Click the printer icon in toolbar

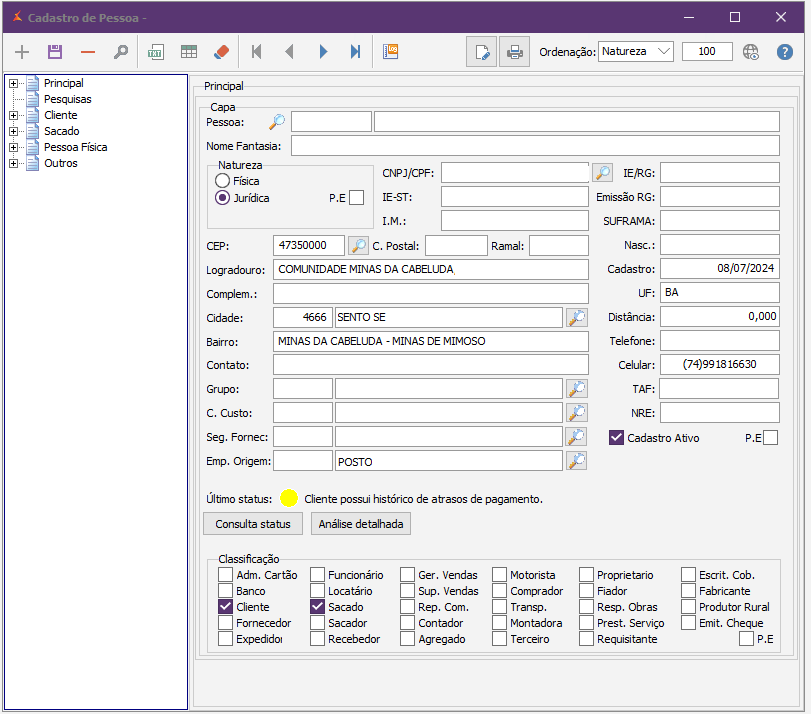point(513,52)
